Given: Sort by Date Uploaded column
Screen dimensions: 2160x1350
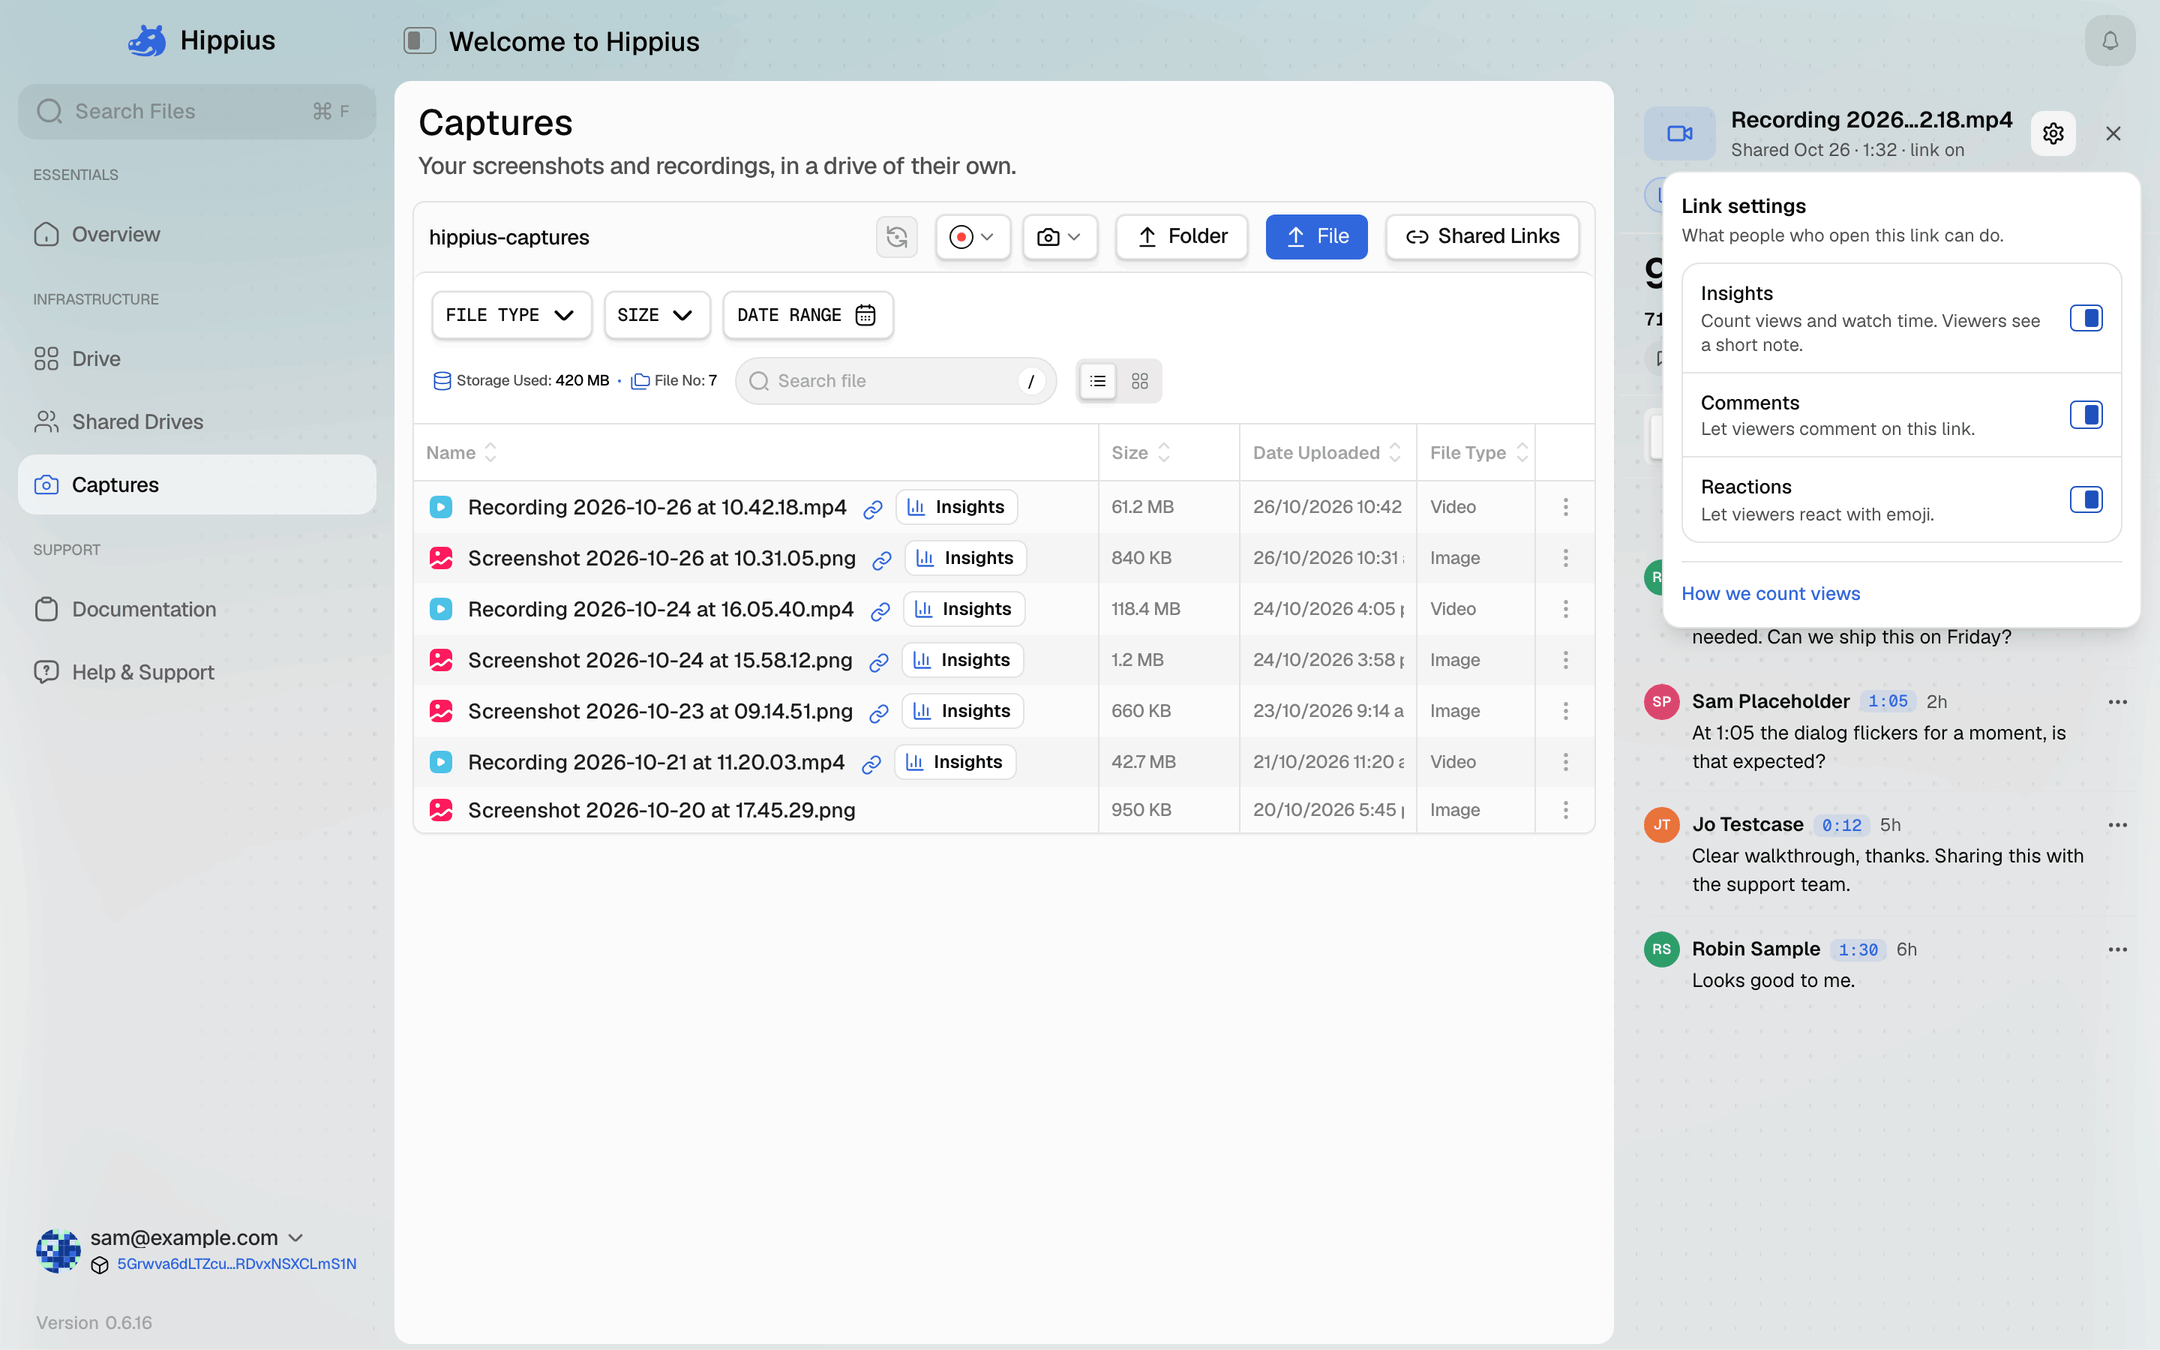Looking at the screenshot, I should pos(1327,453).
